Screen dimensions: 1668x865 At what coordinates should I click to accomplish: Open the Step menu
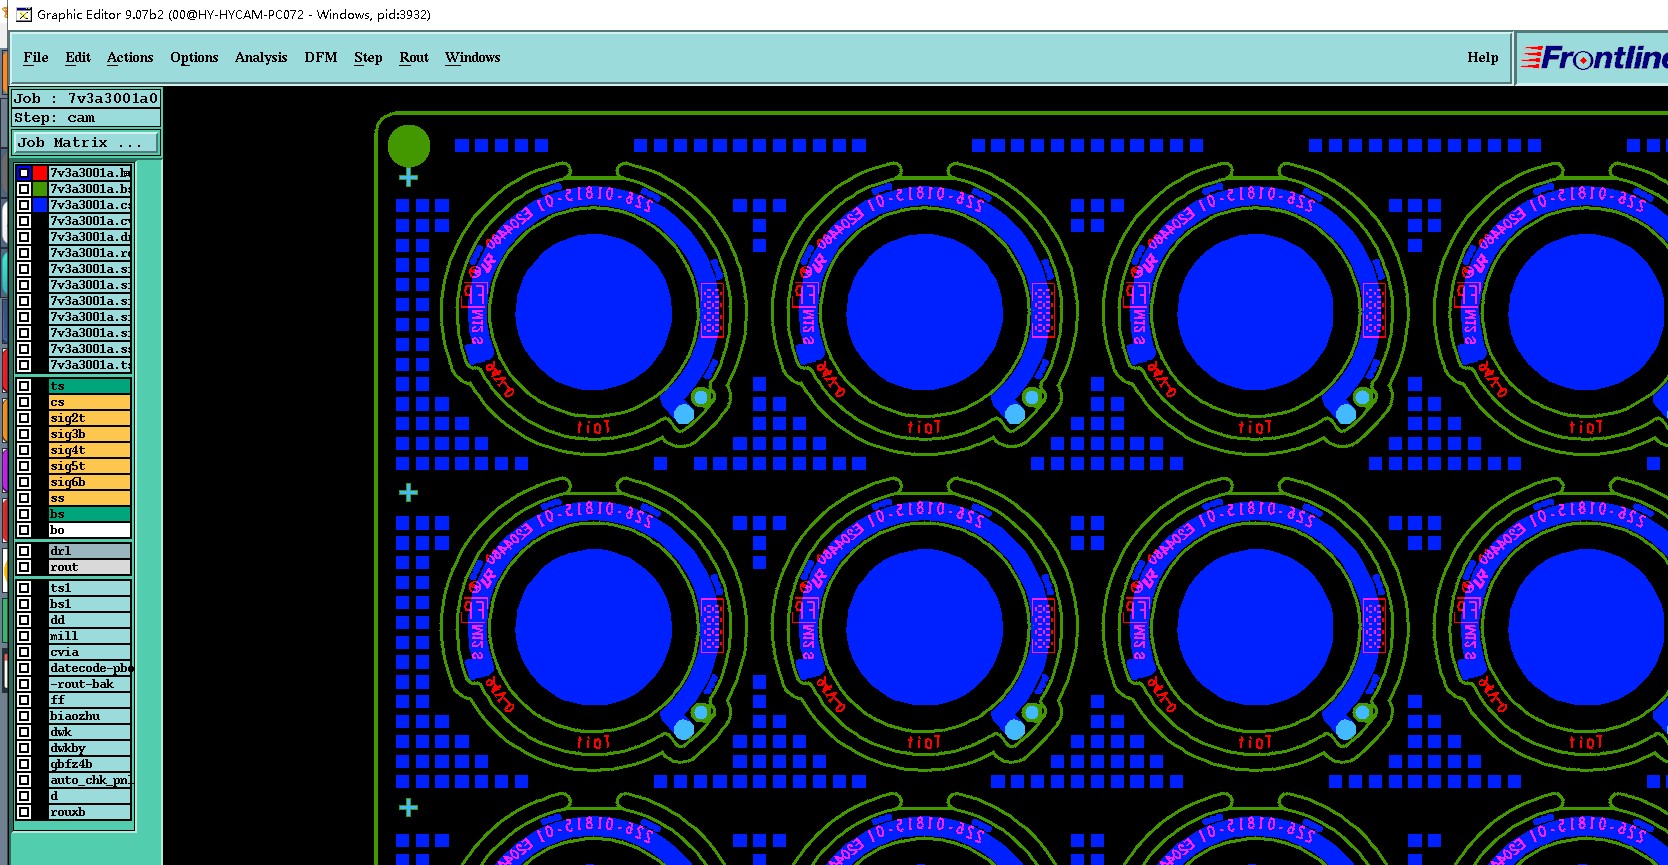[368, 57]
